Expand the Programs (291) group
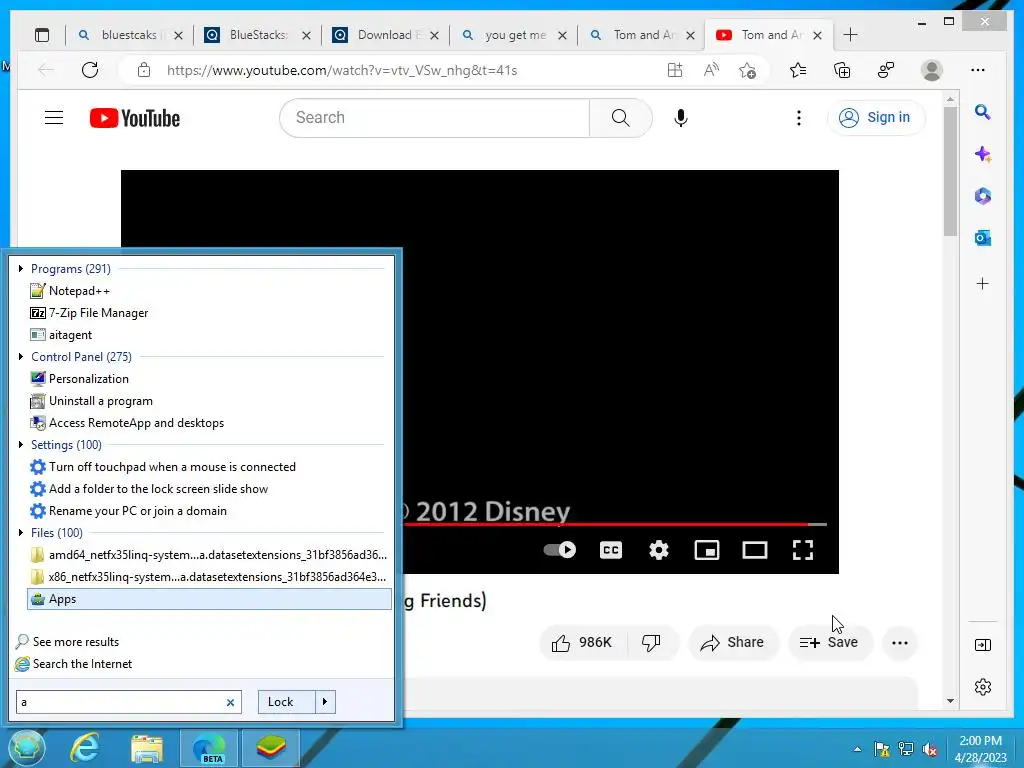 (x=22, y=268)
